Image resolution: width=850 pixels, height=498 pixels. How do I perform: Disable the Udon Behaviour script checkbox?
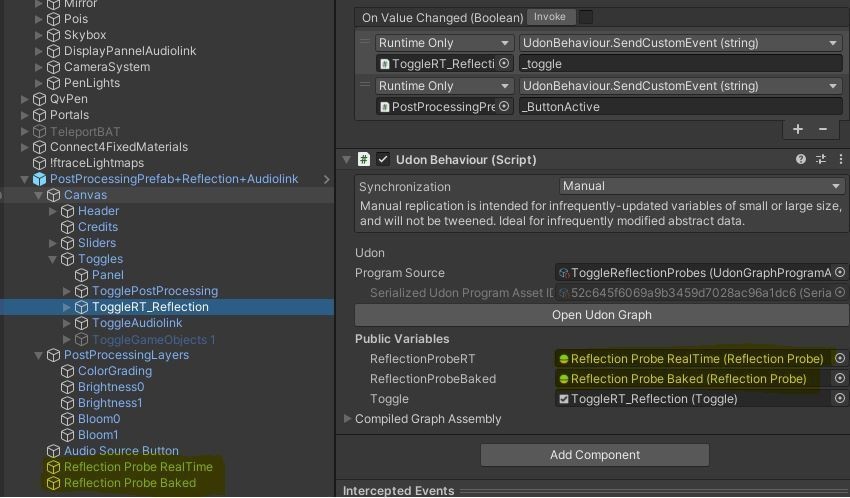pyautogui.click(x=383, y=159)
